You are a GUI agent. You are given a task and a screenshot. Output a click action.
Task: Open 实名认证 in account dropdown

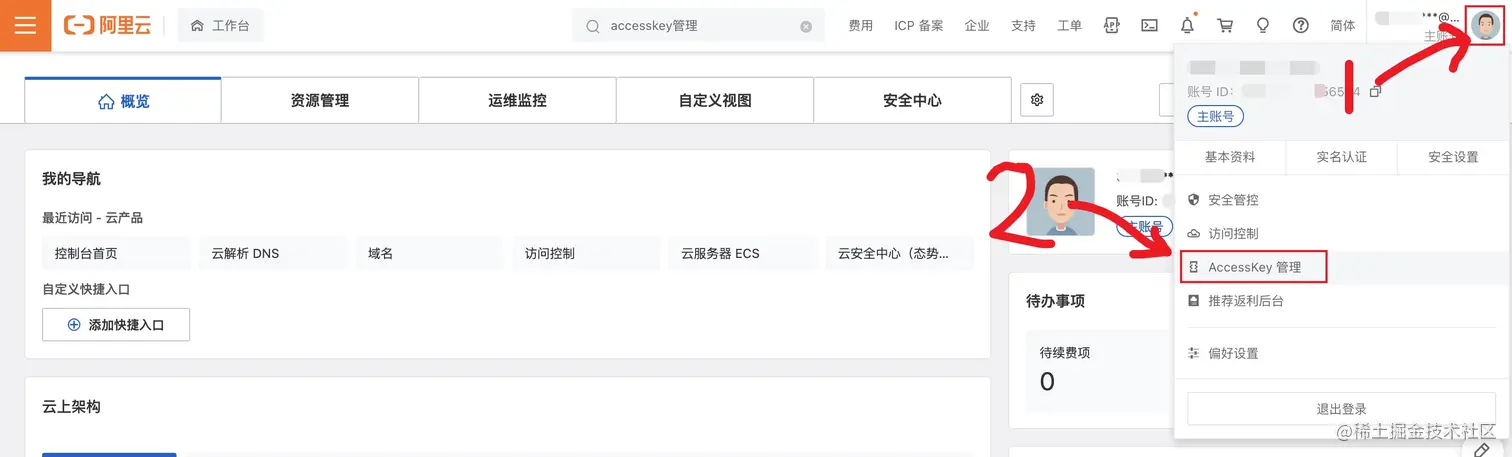tap(1341, 157)
